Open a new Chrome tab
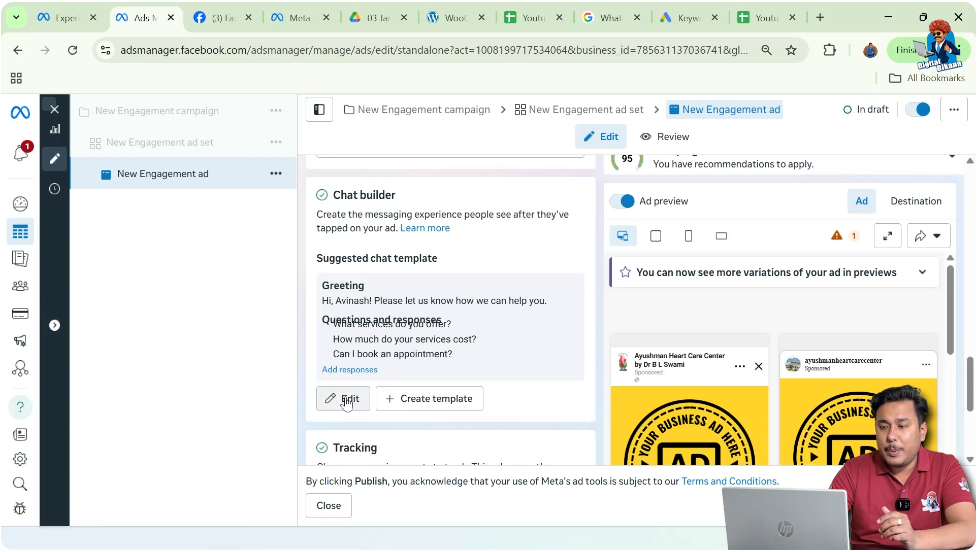 click(x=820, y=17)
